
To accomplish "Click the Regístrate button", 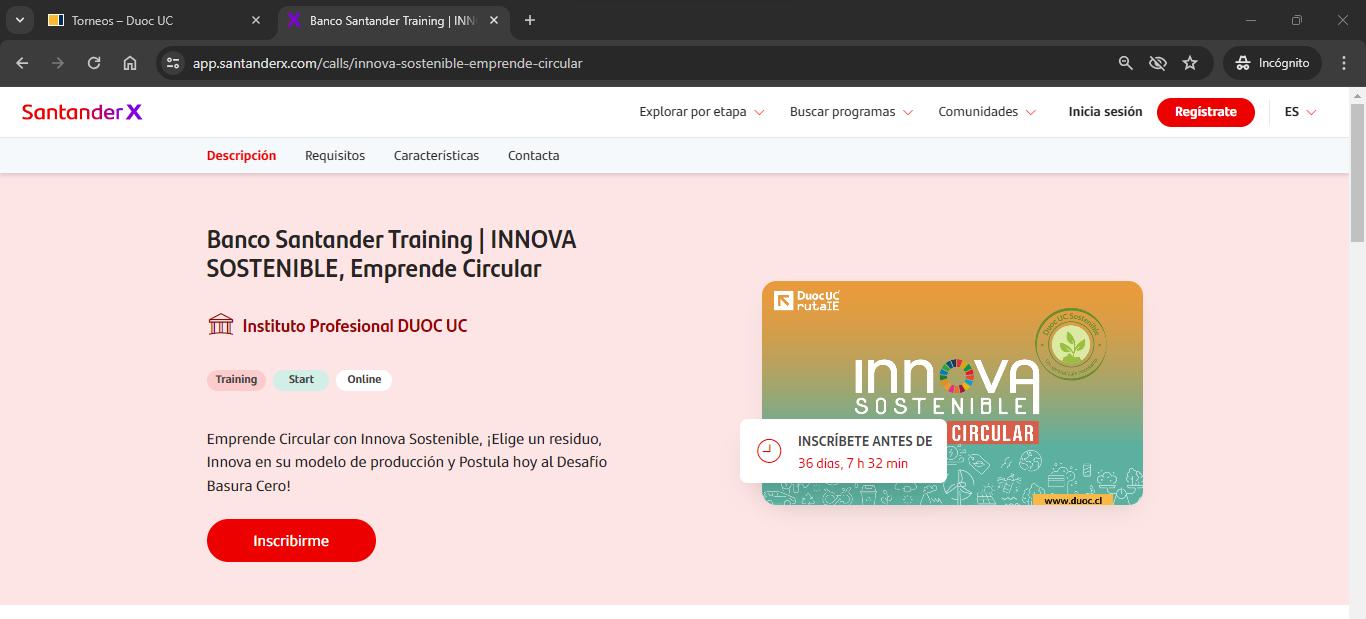I will (1205, 112).
